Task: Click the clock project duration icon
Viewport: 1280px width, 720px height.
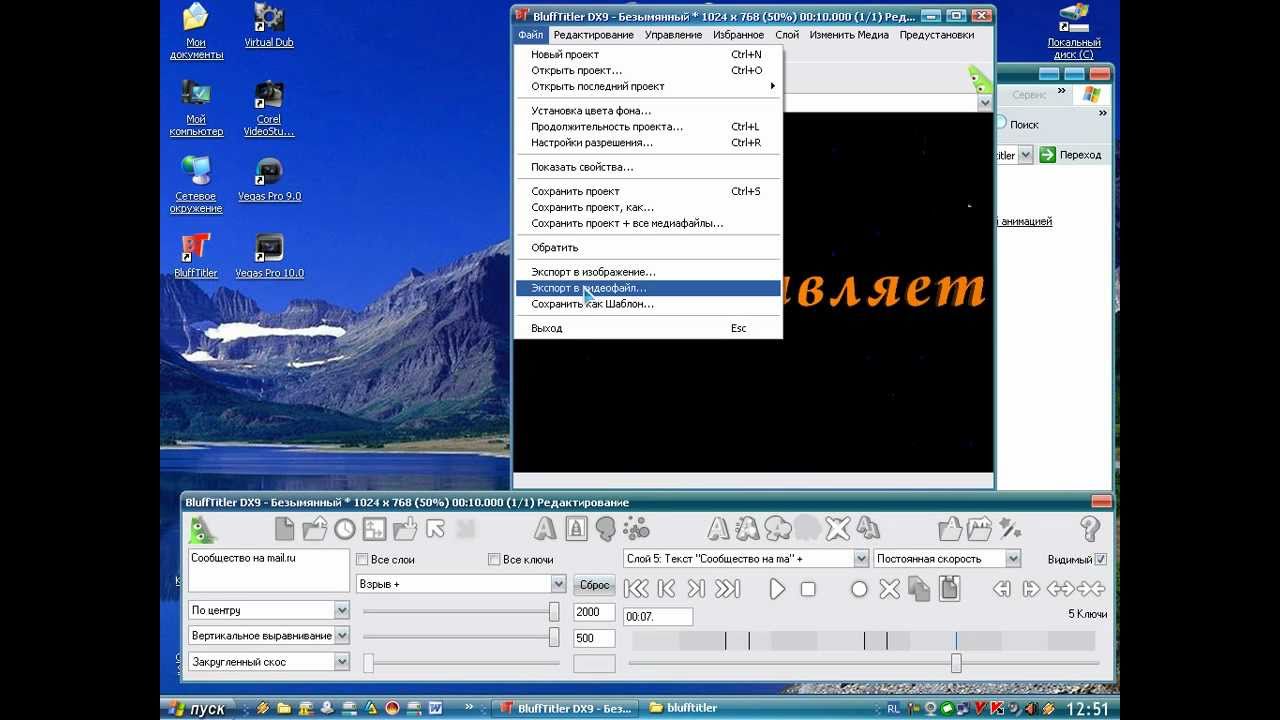Action: [345, 529]
